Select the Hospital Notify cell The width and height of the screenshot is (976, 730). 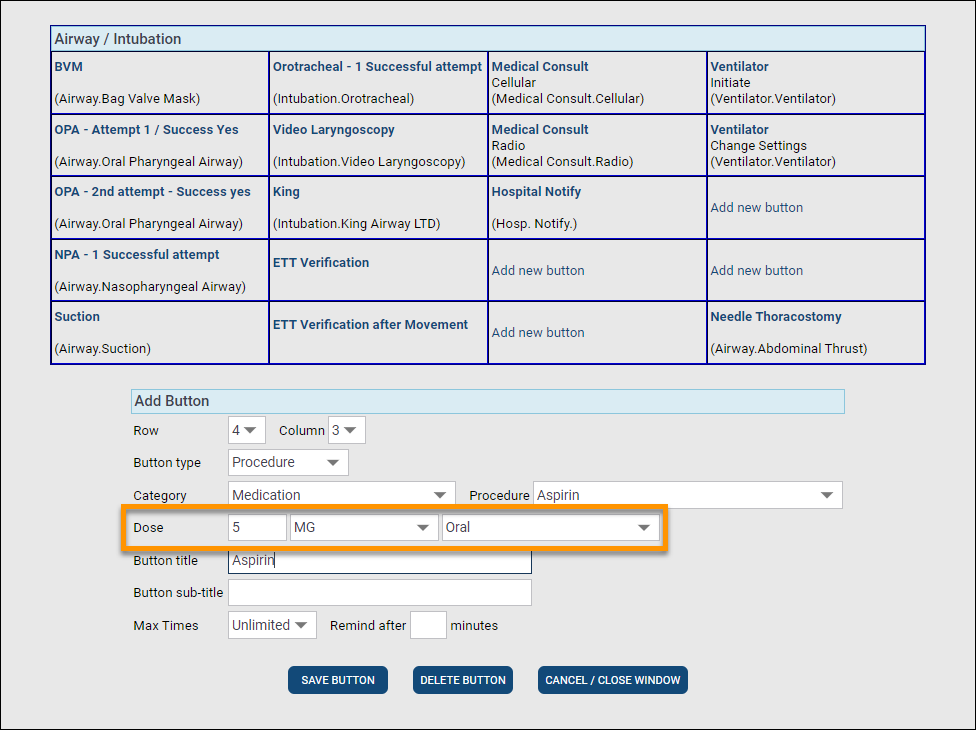(x=598, y=208)
